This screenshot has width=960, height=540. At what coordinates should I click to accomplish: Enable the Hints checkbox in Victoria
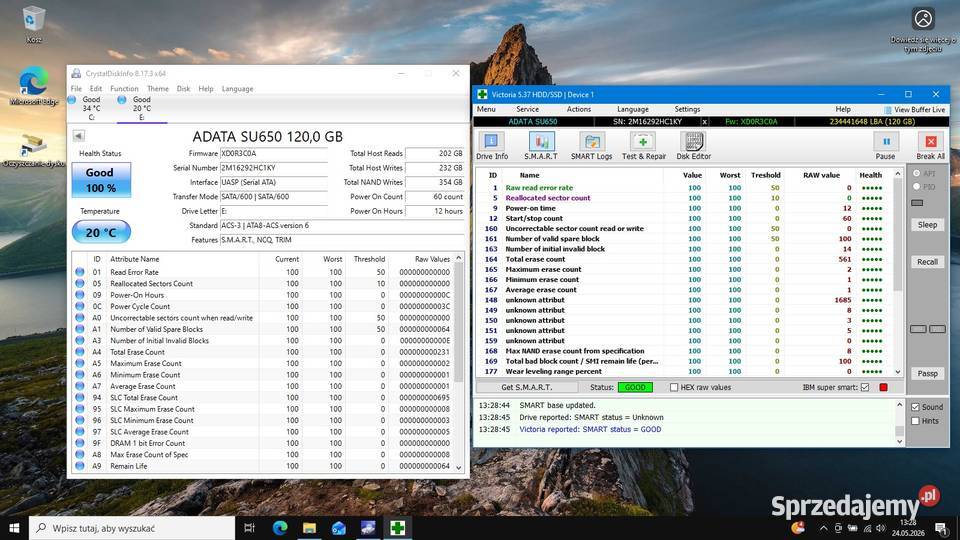[915, 421]
